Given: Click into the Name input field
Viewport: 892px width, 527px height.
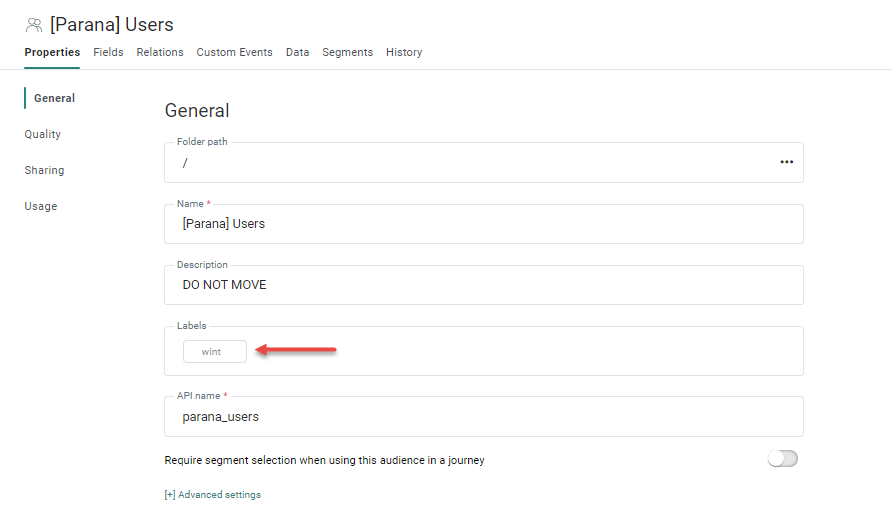Looking at the screenshot, I should tap(483, 224).
